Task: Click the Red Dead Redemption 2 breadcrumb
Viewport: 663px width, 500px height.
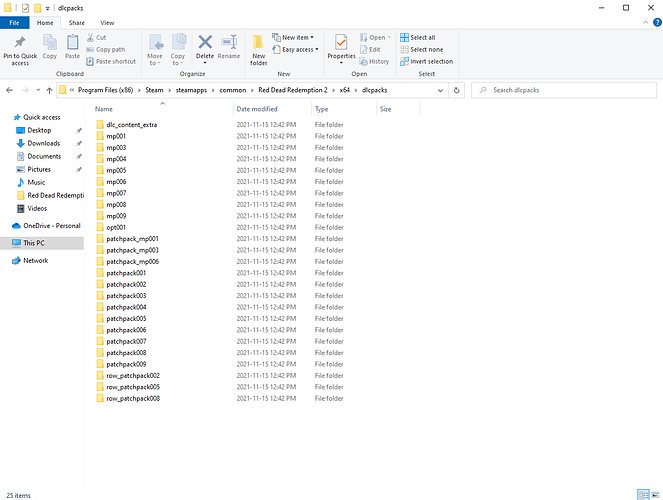Action: 293,90
